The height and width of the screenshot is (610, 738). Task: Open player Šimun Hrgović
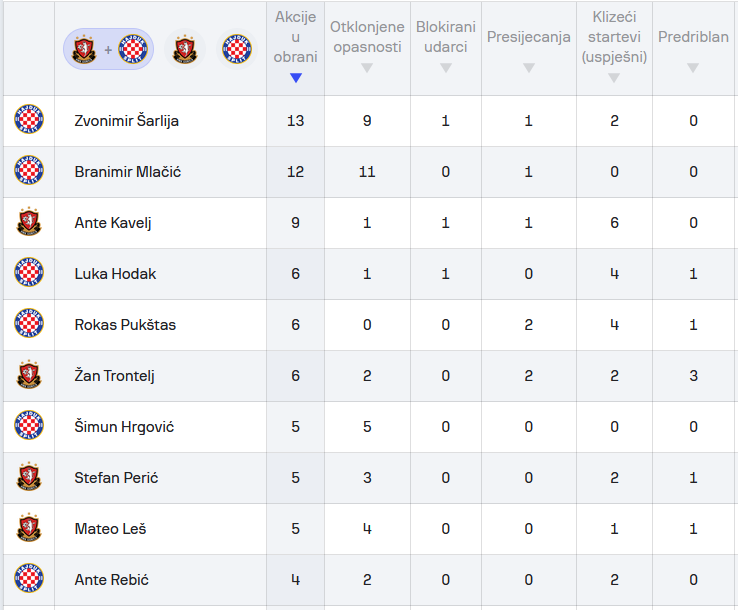(x=124, y=427)
